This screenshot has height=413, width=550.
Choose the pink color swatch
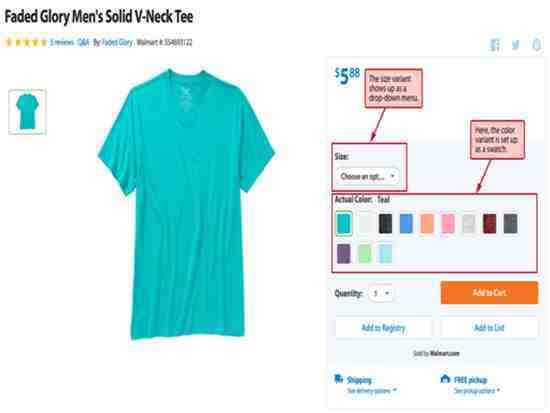[x=448, y=224]
